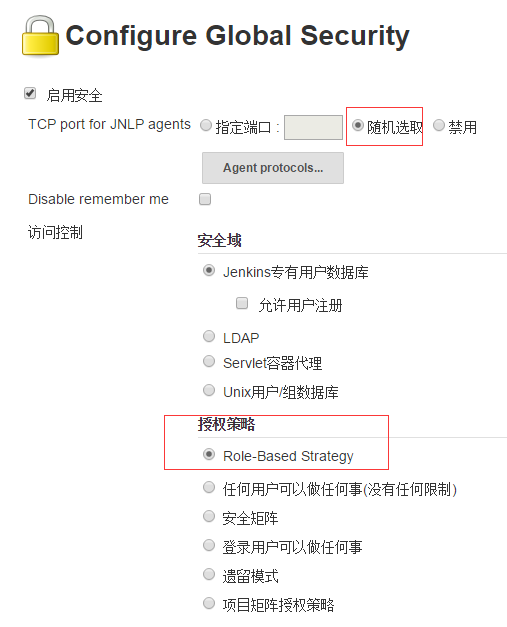507x627 pixels.
Task: Enable the Disable remember me checkbox
Action: pyautogui.click(x=205, y=199)
